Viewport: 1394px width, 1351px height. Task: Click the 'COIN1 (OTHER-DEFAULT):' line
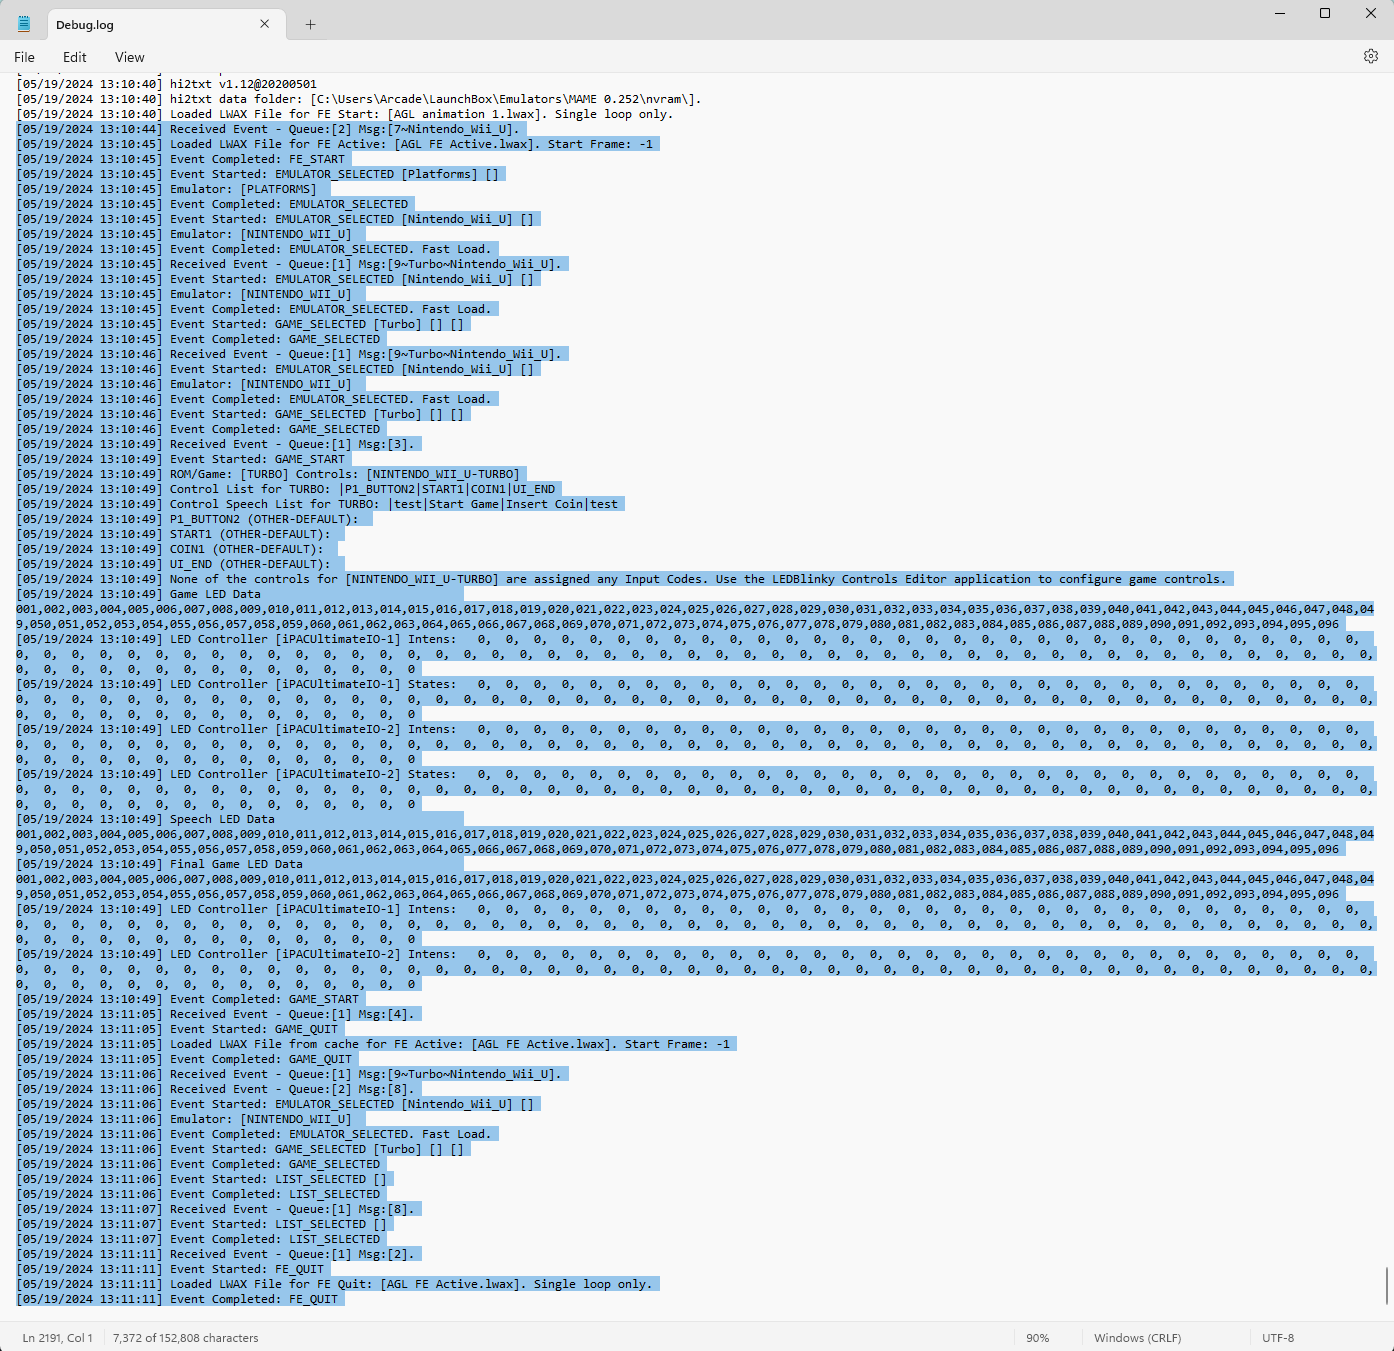170,549
